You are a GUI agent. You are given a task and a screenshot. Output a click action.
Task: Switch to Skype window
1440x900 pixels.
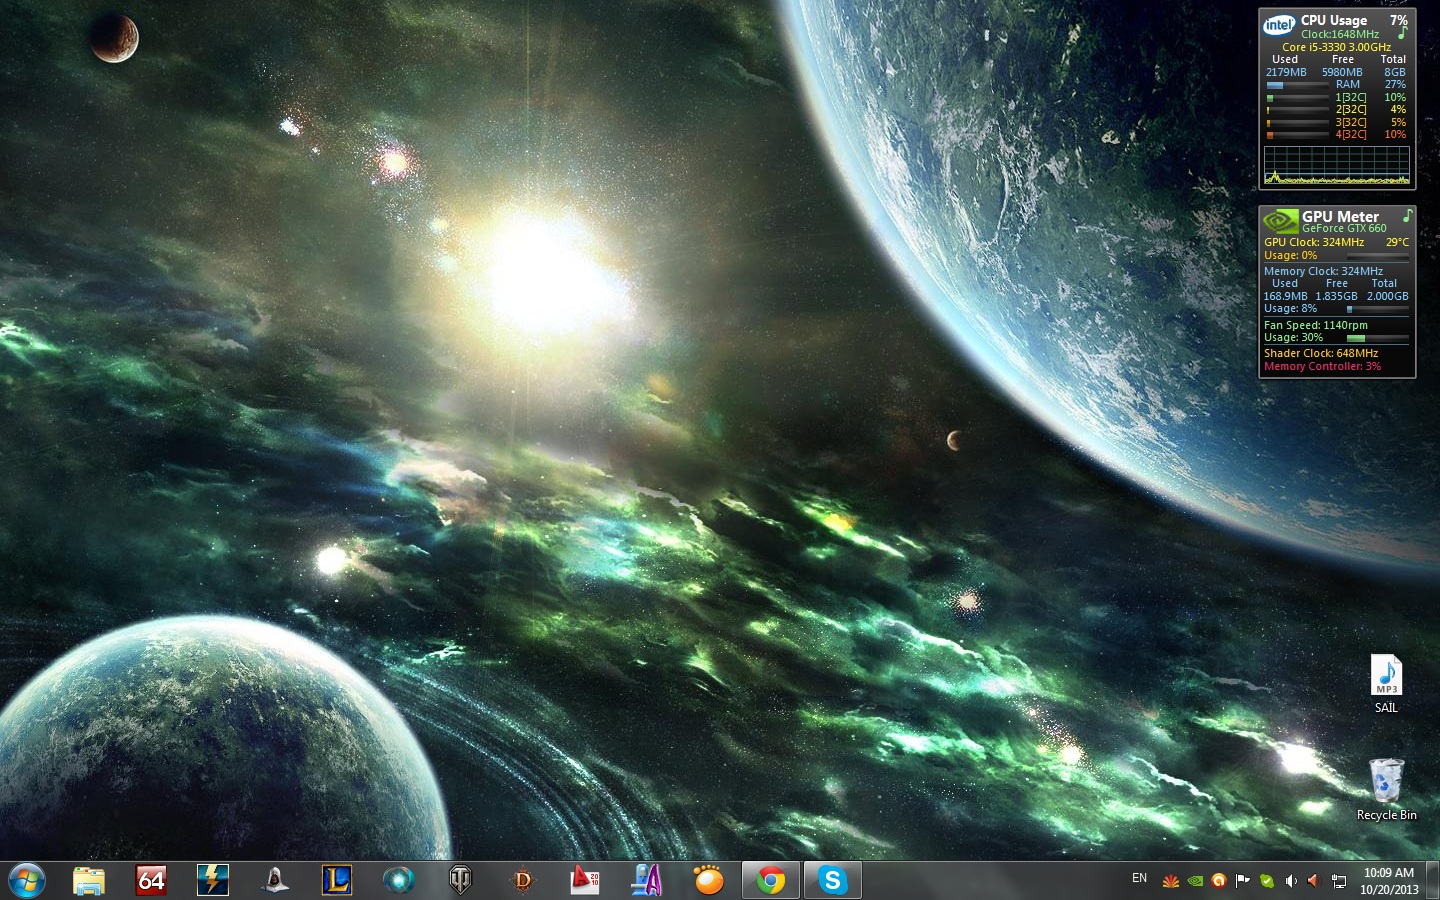click(x=833, y=880)
